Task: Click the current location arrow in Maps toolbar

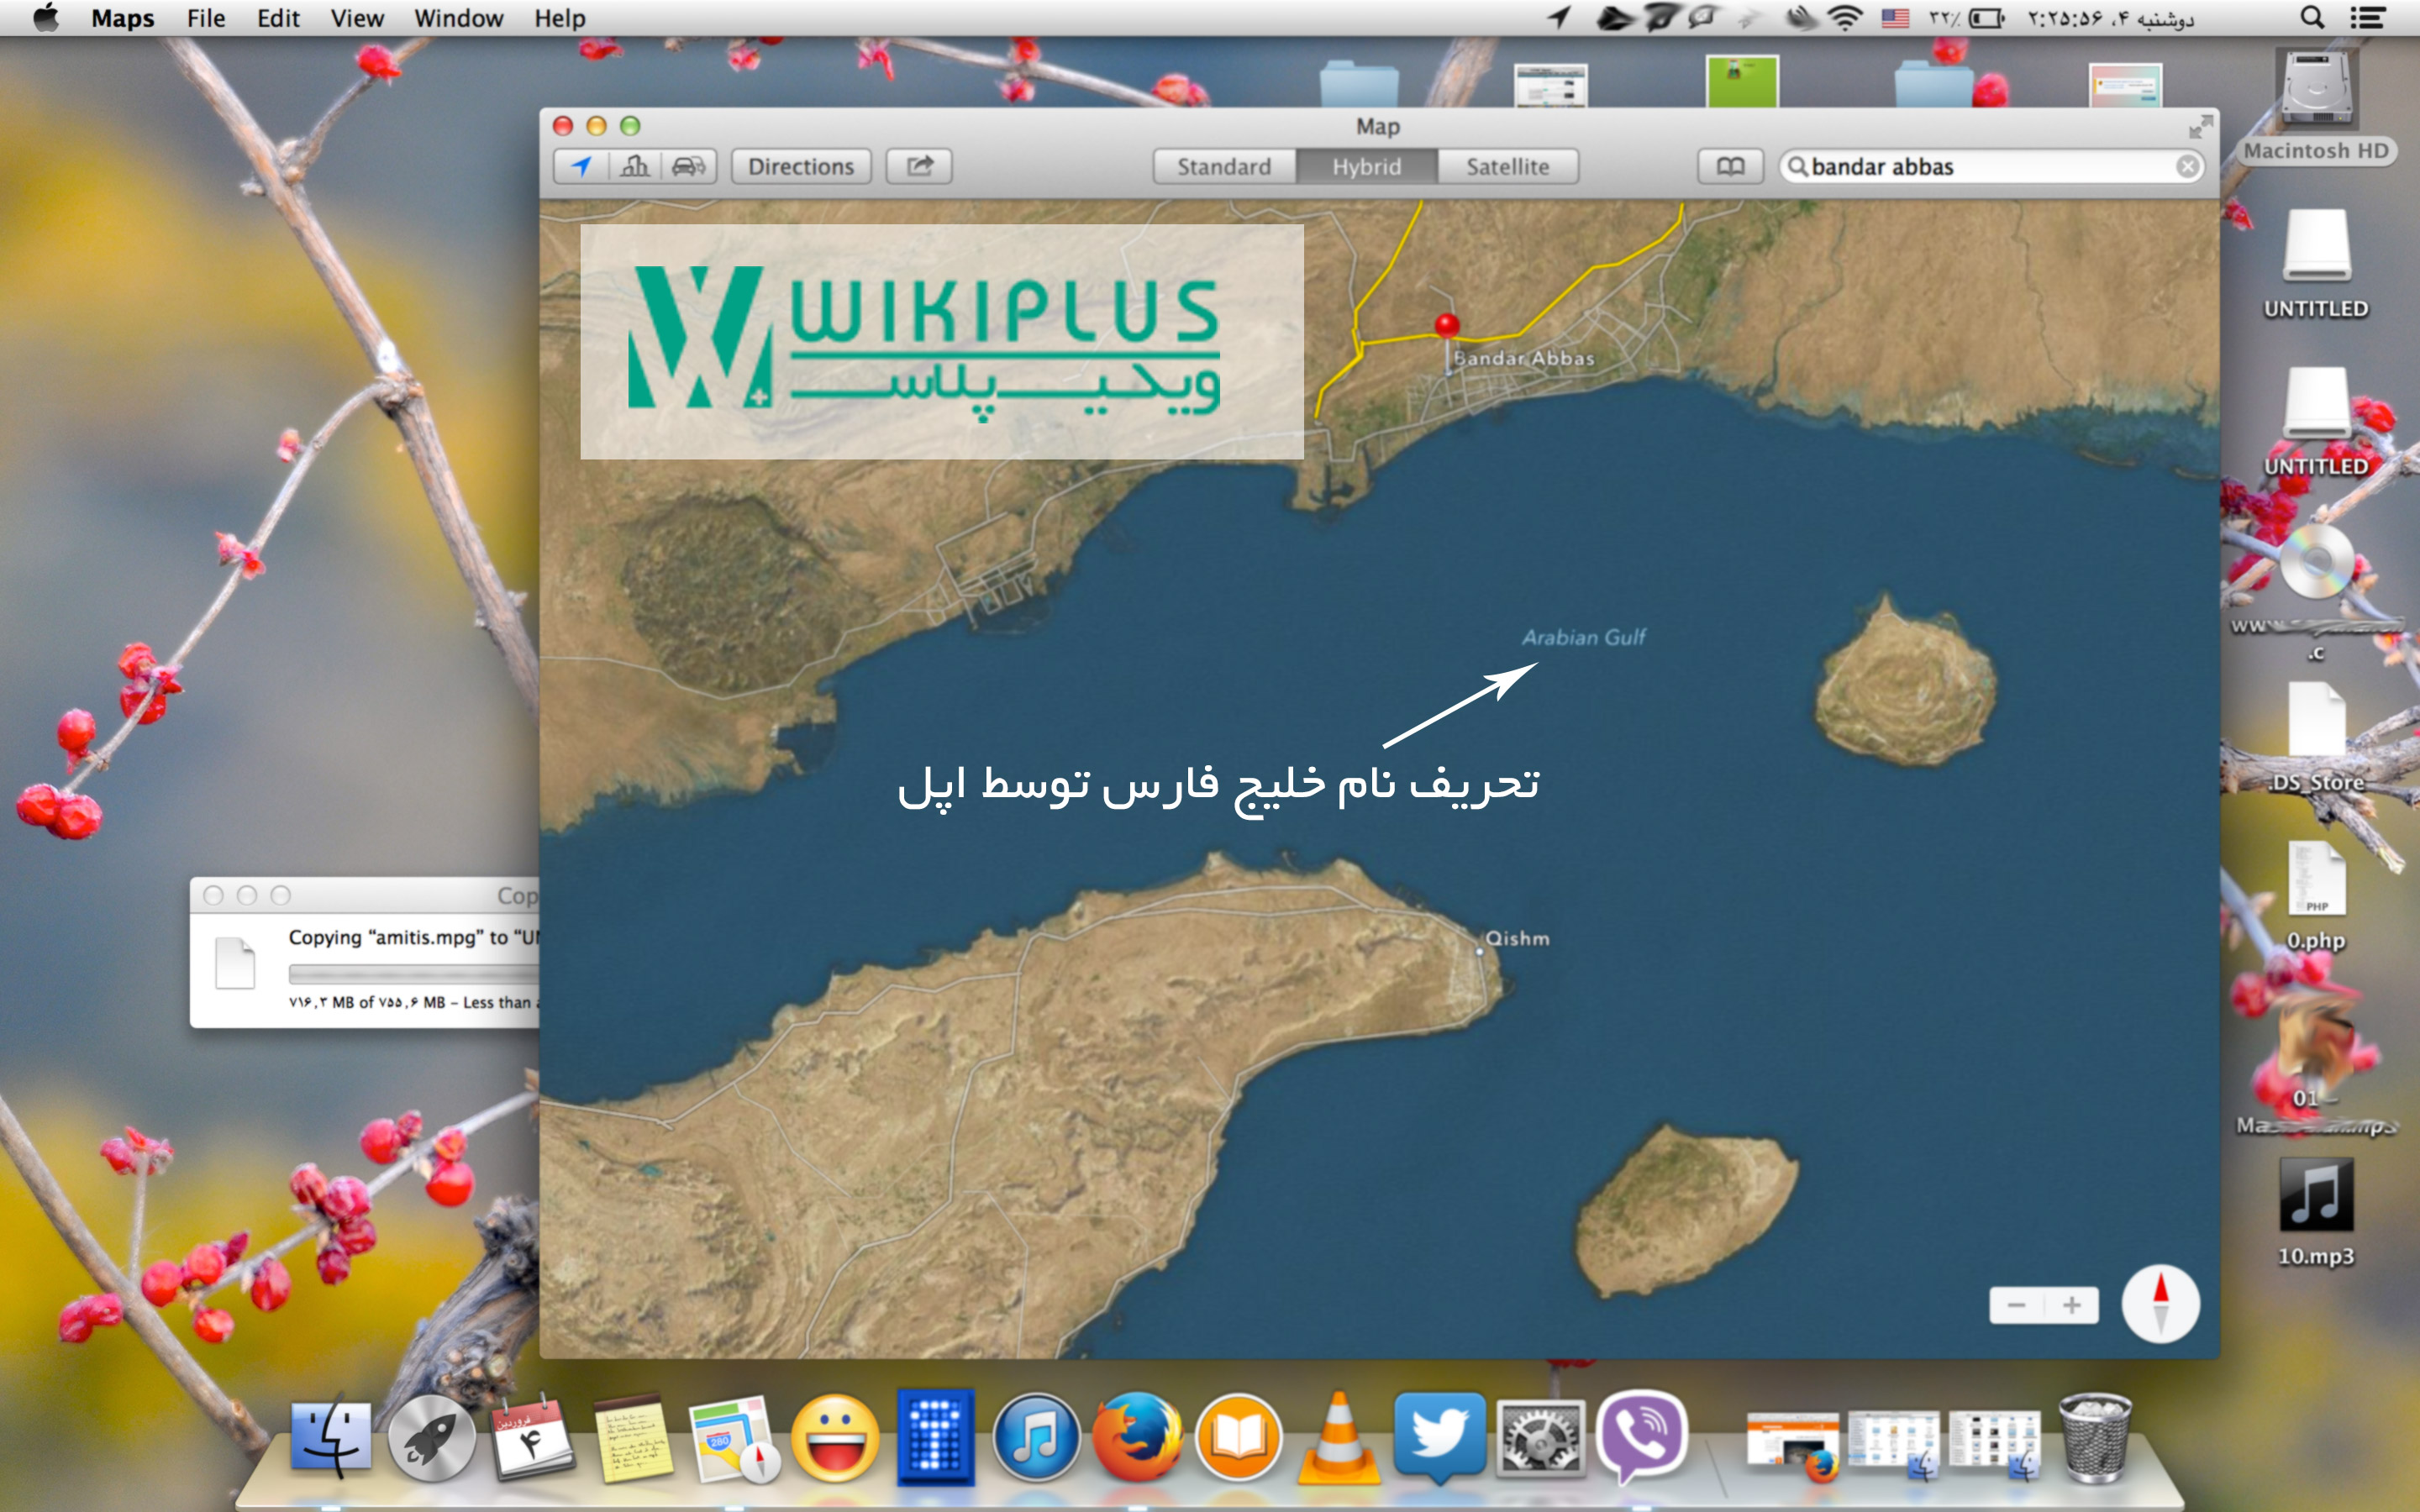Action: 581,166
